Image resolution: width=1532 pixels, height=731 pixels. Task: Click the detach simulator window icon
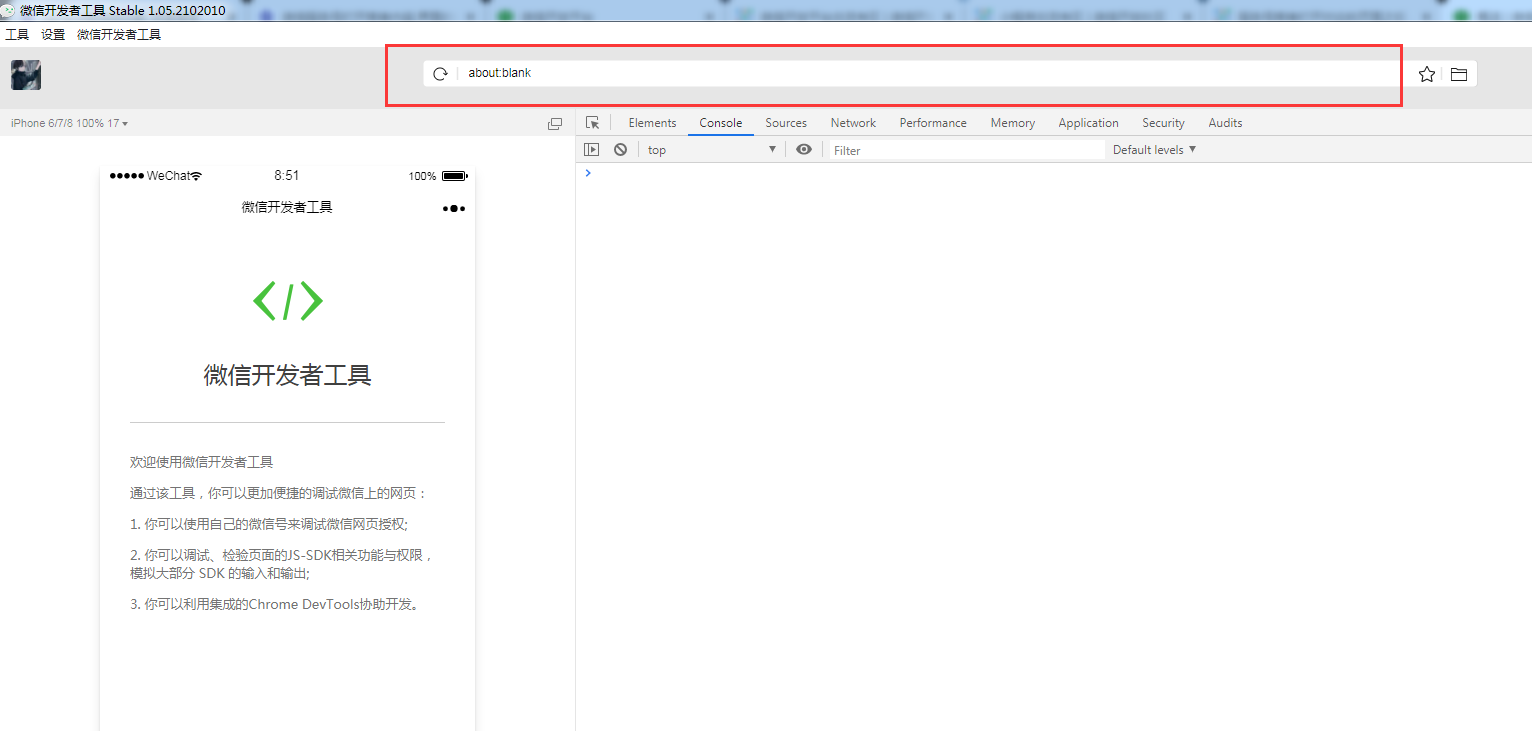click(x=555, y=124)
